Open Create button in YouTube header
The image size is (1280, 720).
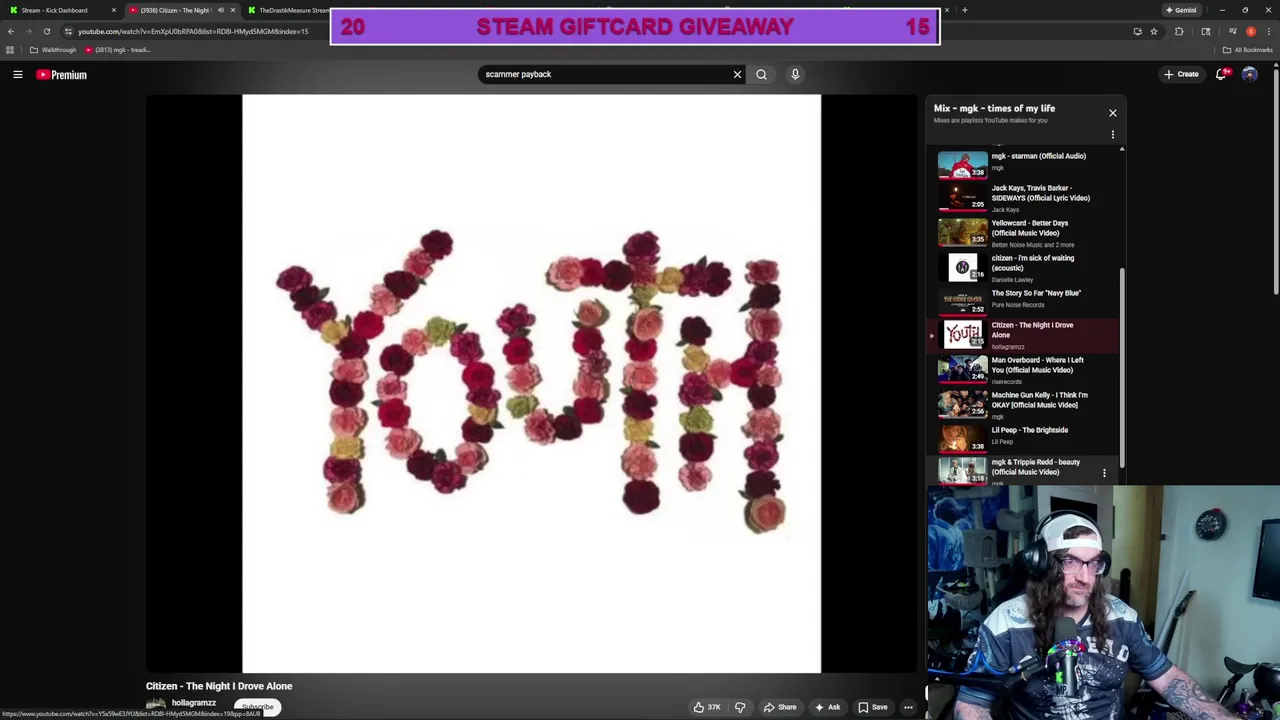pyautogui.click(x=1181, y=74)
